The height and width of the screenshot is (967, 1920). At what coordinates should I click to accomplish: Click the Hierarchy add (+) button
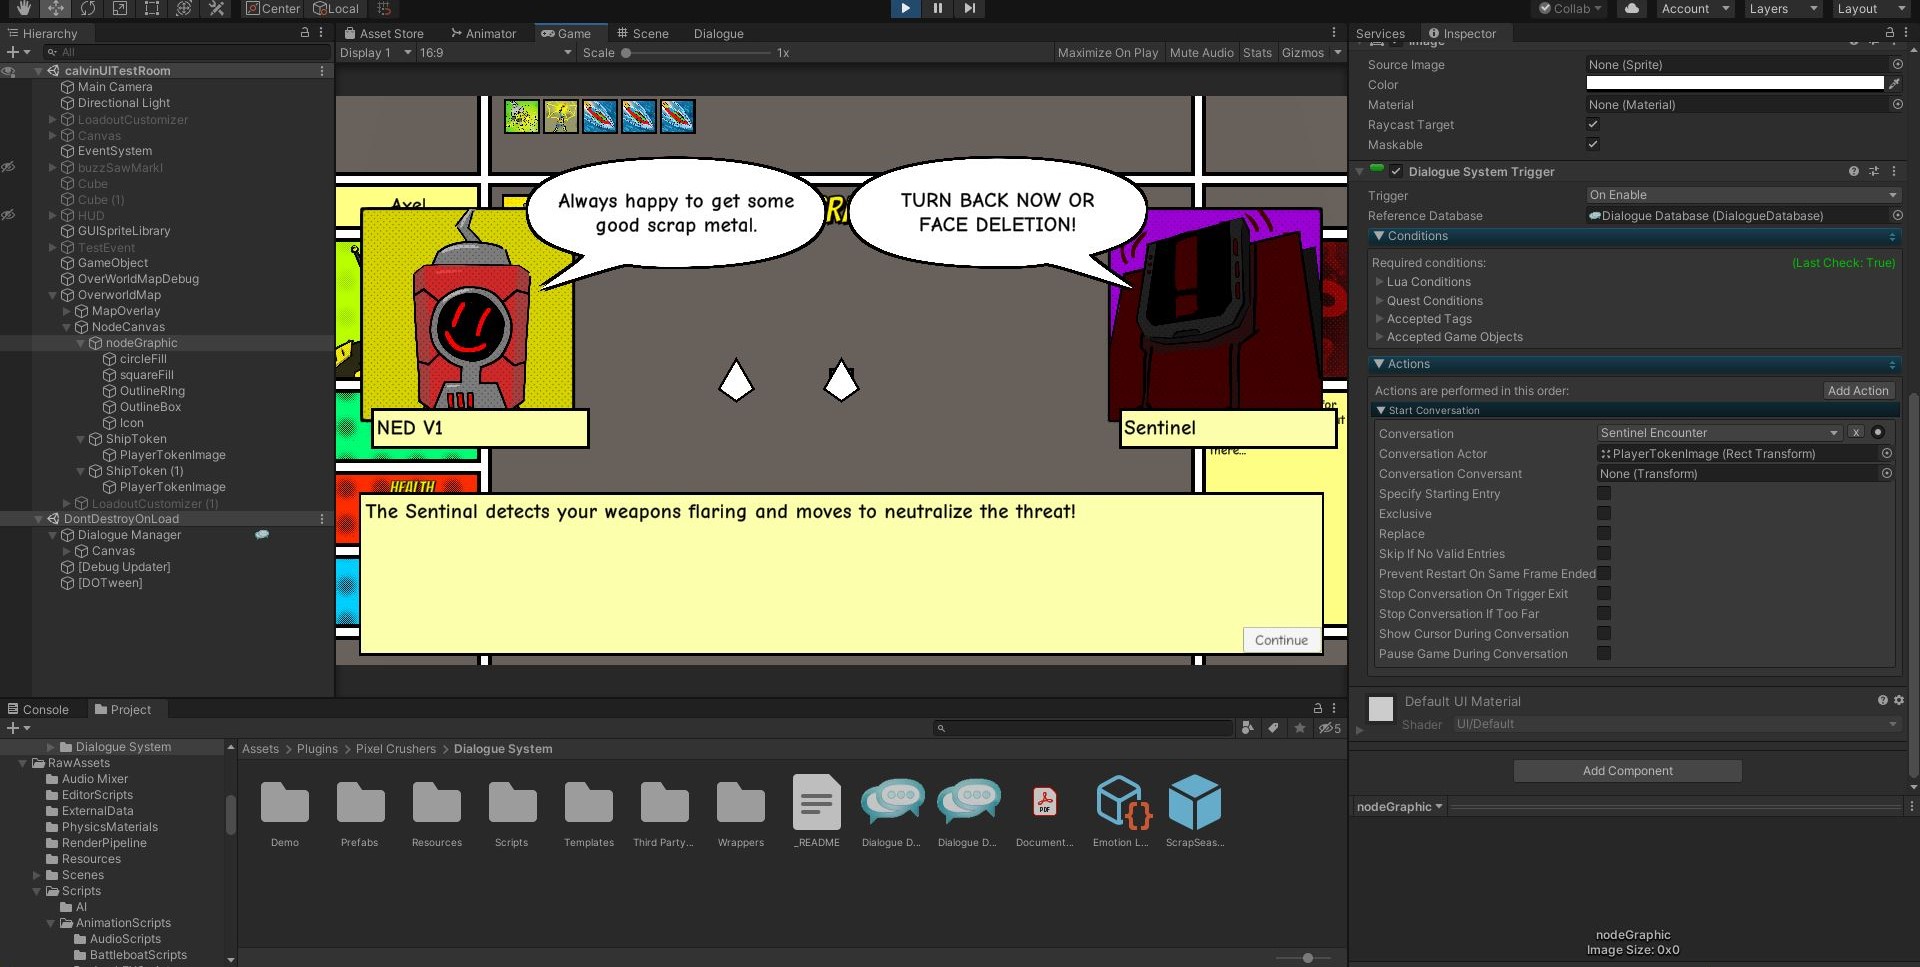[13, 52]
